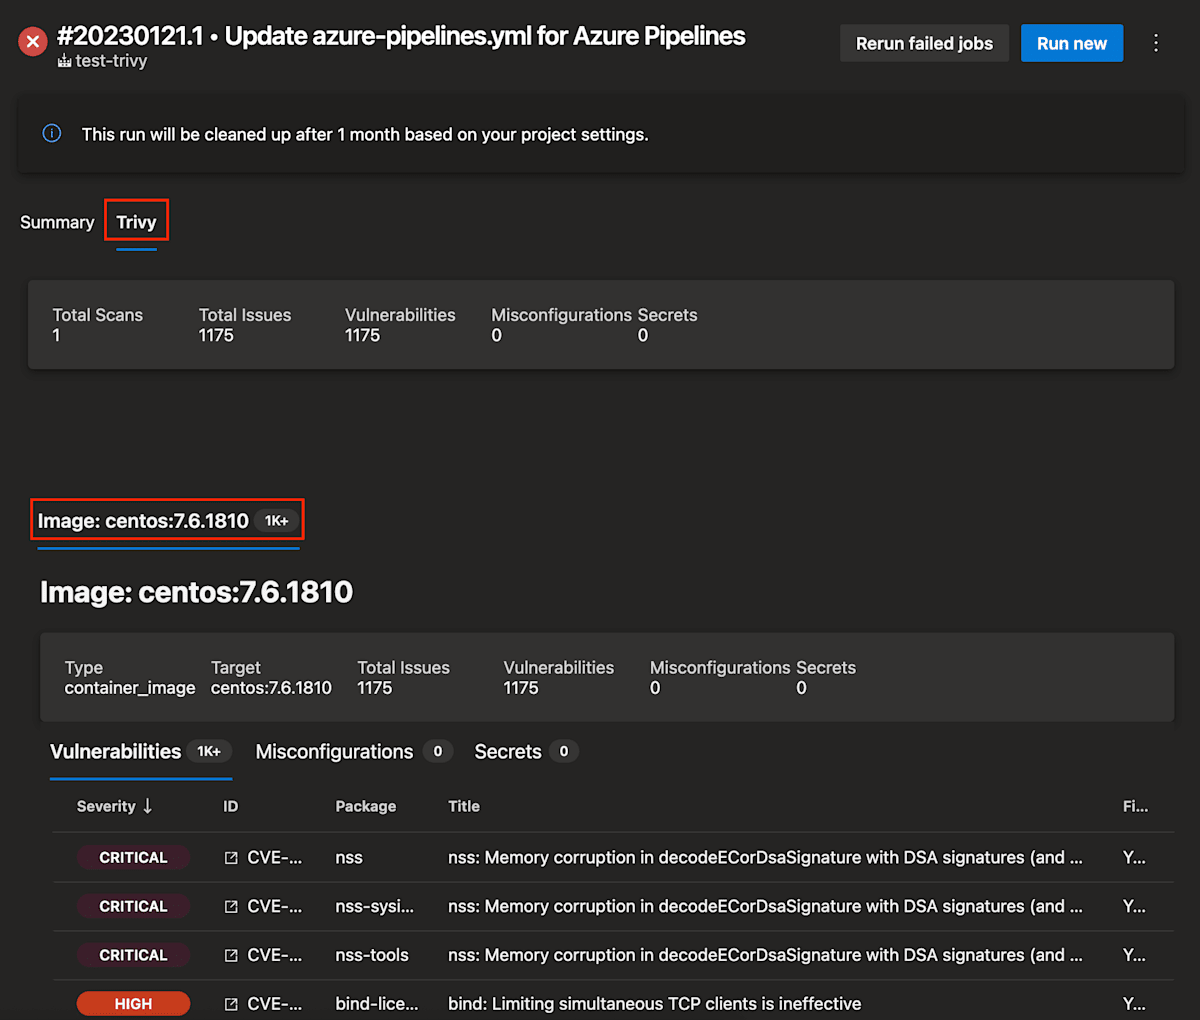Click the Target 'centos:7.6.1810' value
Image resolution: width=1200 pixels, height=1020 pixels.
(271, 688)
